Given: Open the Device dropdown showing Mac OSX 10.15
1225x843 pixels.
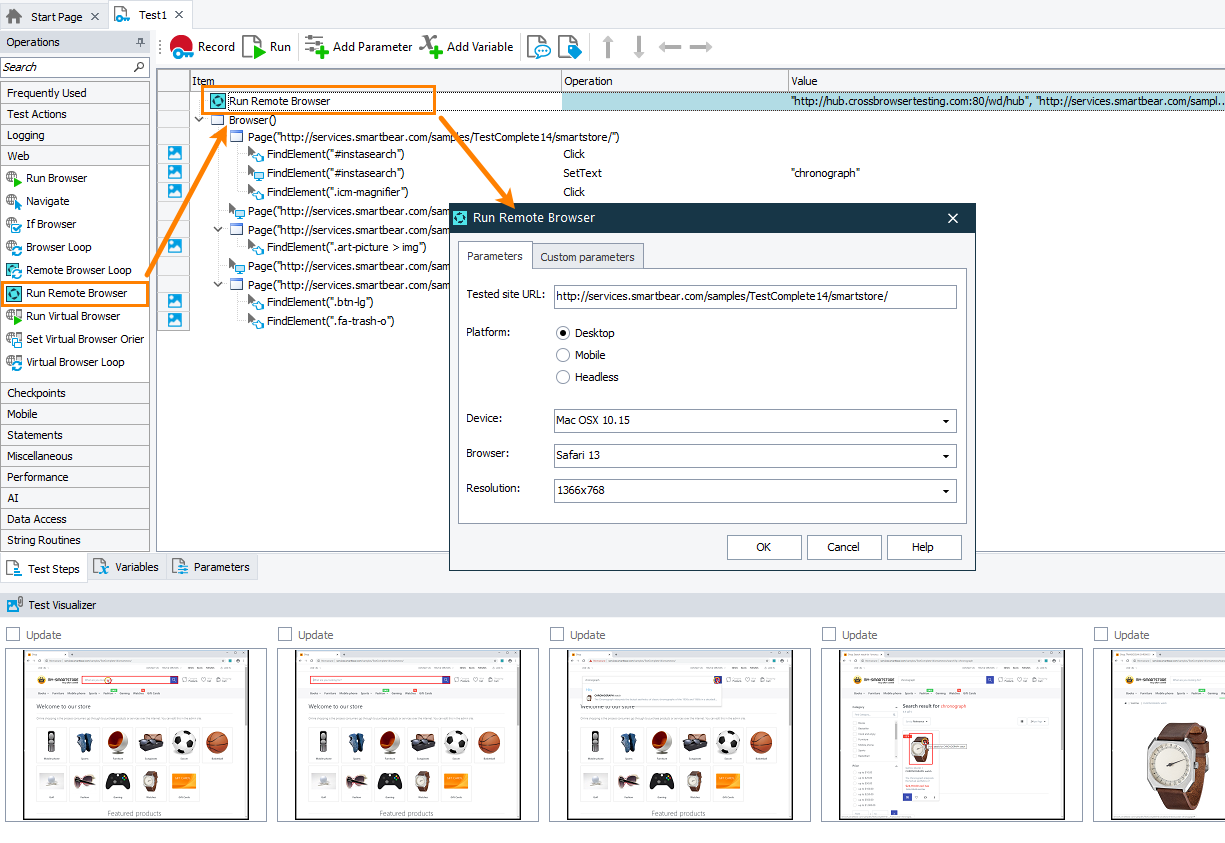Looking at the screenshot, I should point(945,420).
